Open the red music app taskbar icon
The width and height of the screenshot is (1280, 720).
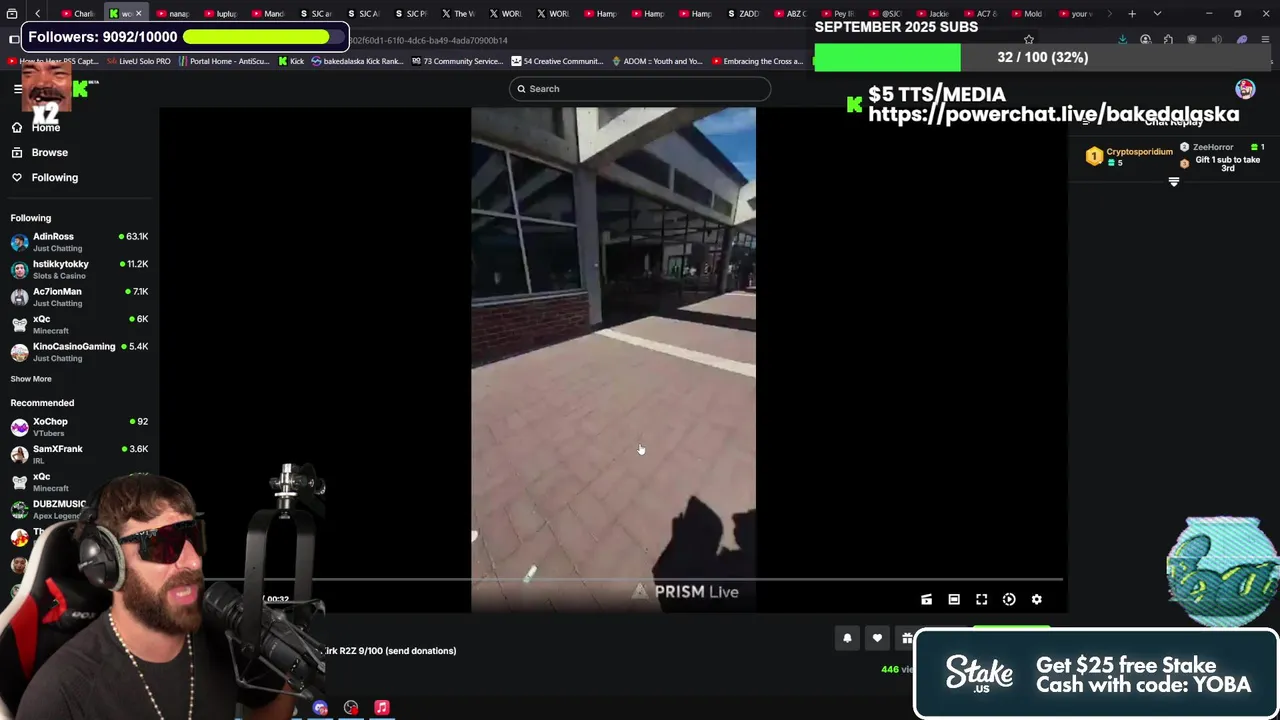coord(382,708)
